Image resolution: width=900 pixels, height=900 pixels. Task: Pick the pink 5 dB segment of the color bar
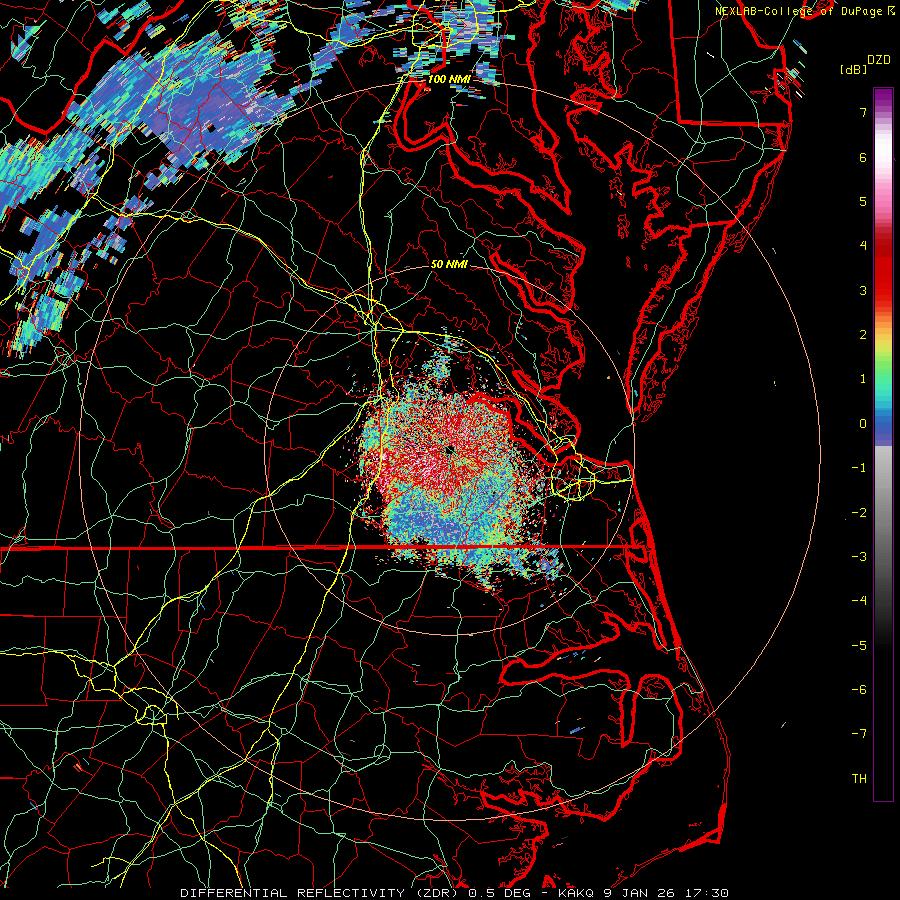pos(883,201)
